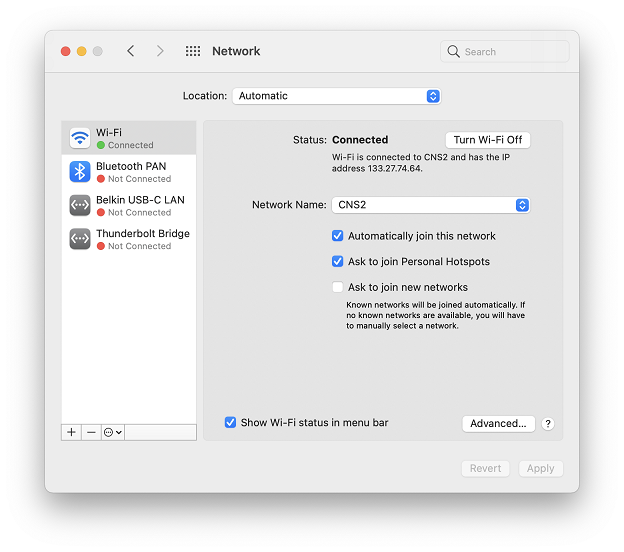624x552 pixels.
Task: Select the Belkin USB-C LAN icon
Action: pos(80,205)
